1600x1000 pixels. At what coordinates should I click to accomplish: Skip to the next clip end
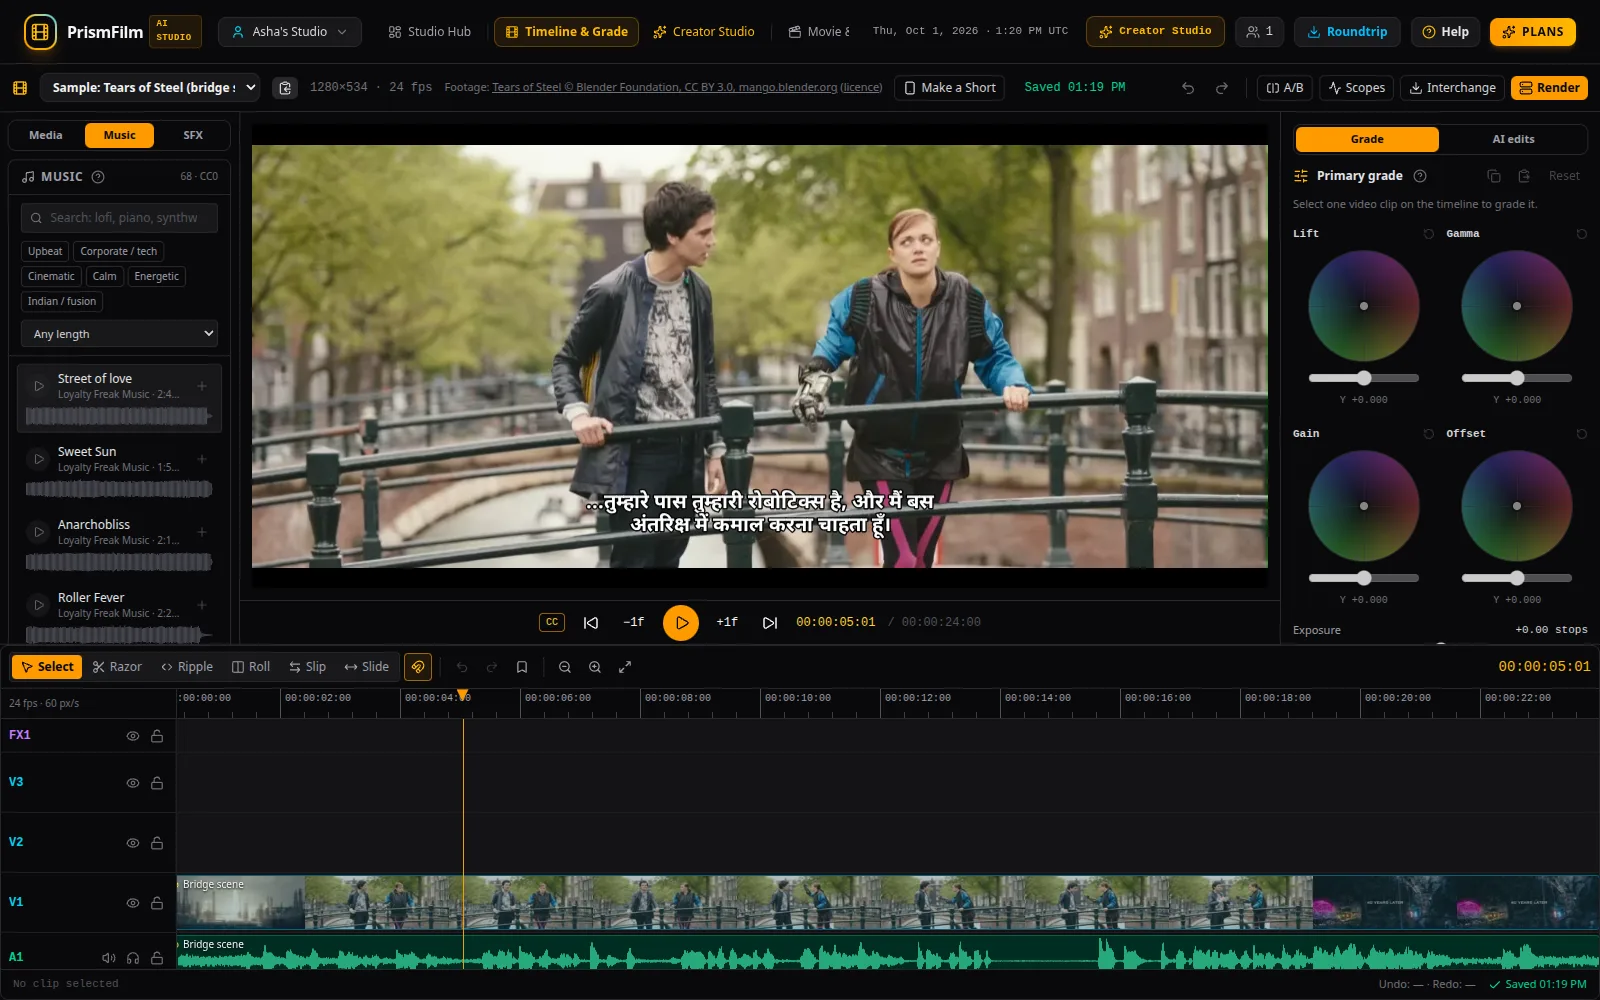click(x=770, y=622)
